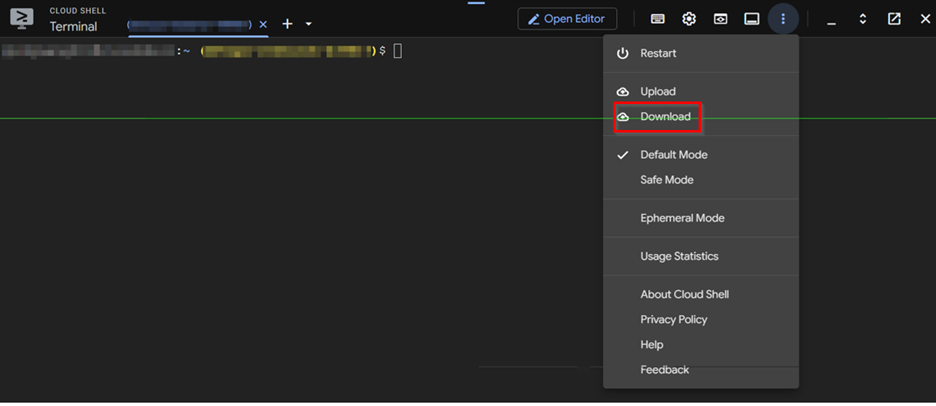936x406 pixels.
Task: Open Cloud Shell in new window
Action: (894, 19)
